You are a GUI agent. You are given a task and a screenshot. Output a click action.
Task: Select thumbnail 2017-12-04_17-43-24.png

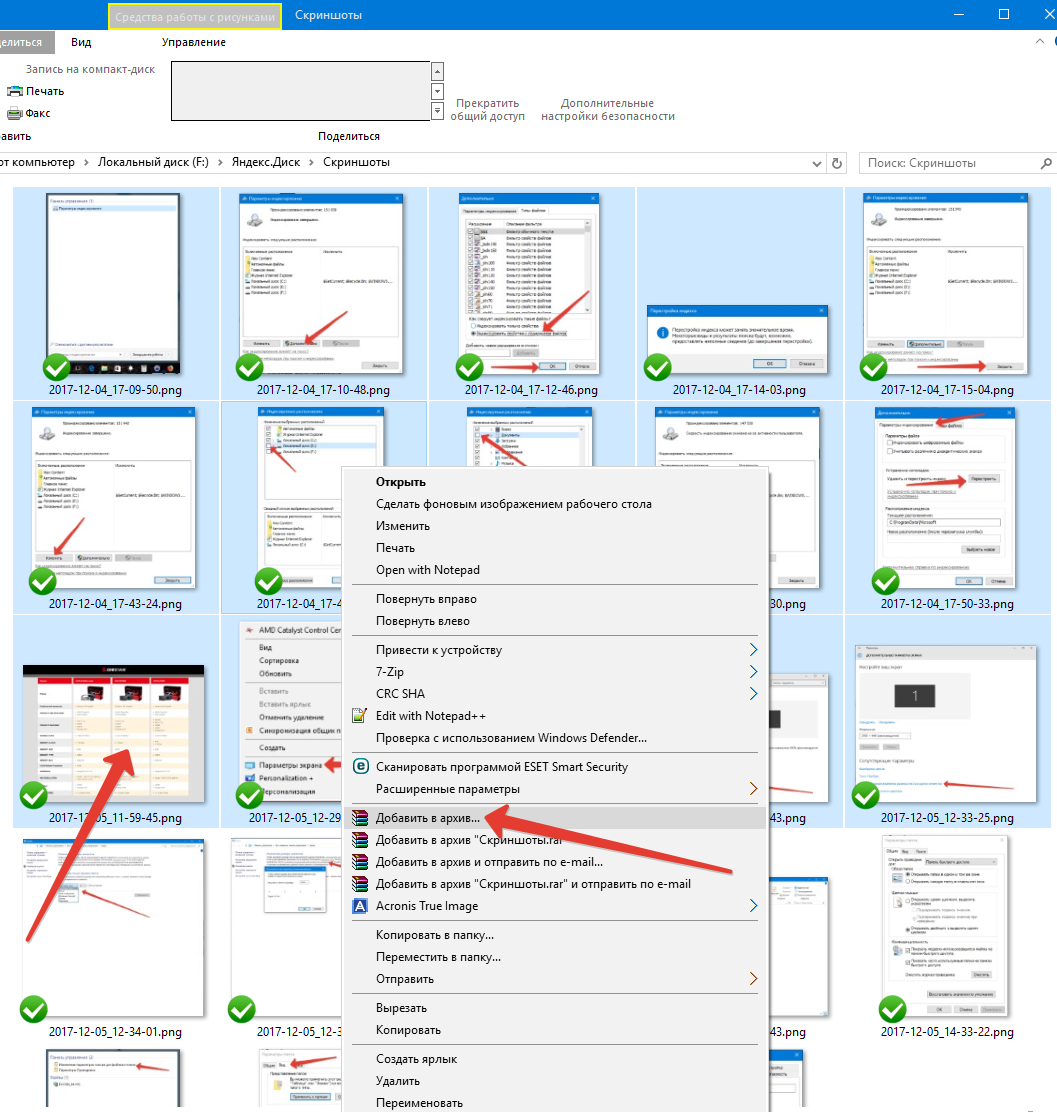[x=114, y=498]
